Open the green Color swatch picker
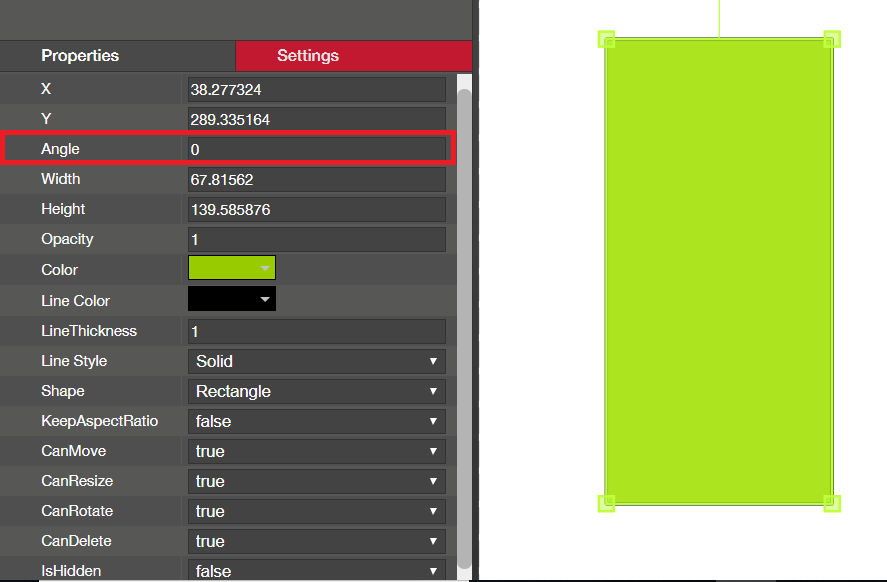Image resolution: width=887 pixels, height=582 pixels. [x=232, y=268]
